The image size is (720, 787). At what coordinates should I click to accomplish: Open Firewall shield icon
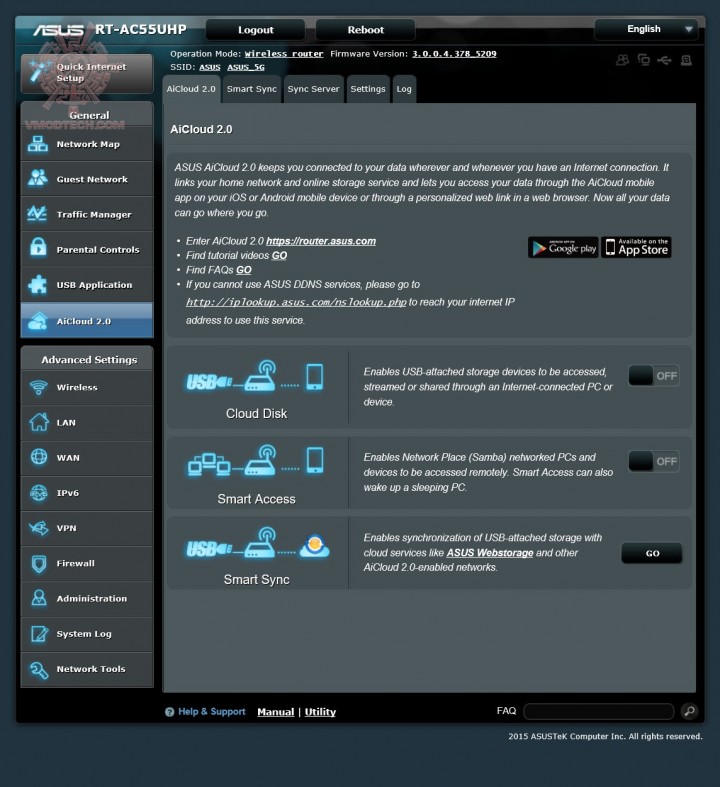click(x=39, y=564)
